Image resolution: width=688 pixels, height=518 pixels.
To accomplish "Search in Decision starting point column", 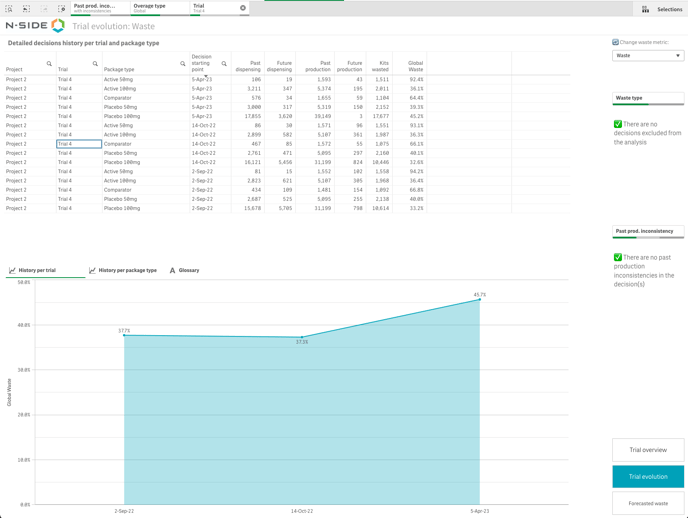I will [x=224, y=64].
